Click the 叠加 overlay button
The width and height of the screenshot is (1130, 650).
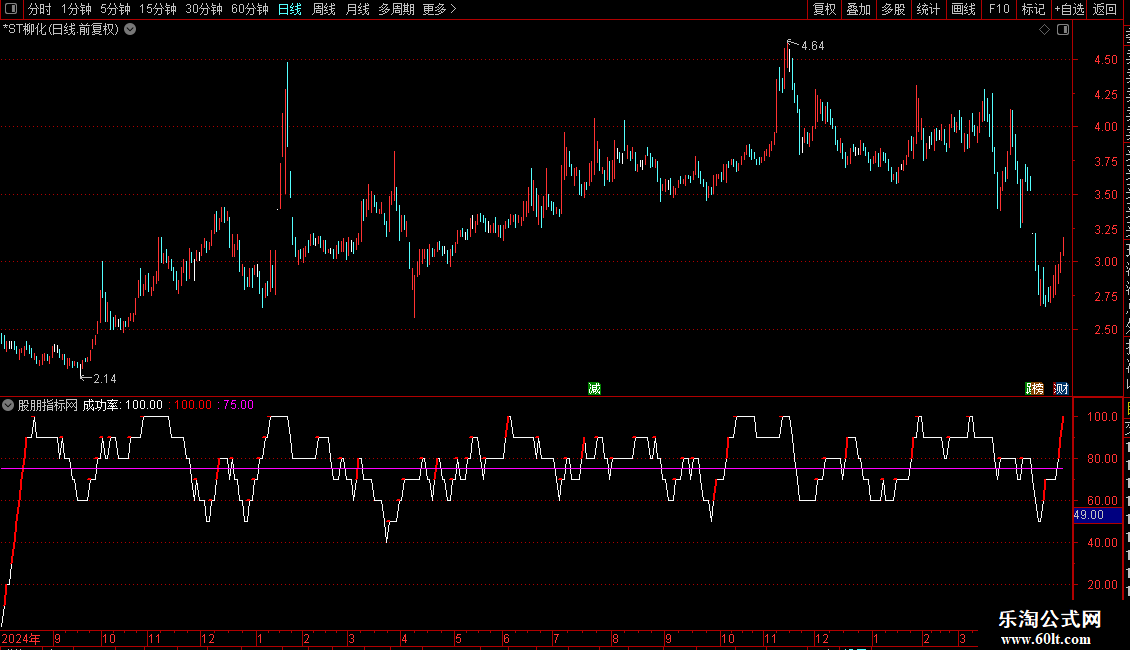859,9
